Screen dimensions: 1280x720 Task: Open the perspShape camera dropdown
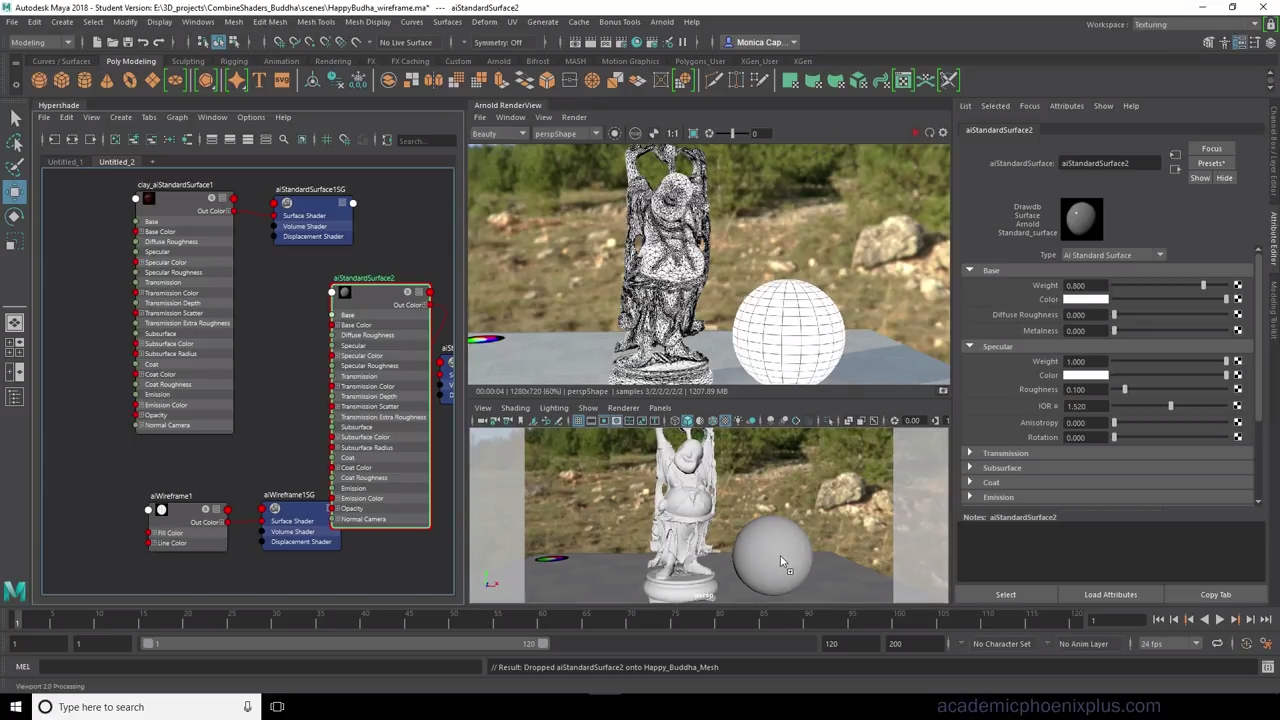[566, 134]
